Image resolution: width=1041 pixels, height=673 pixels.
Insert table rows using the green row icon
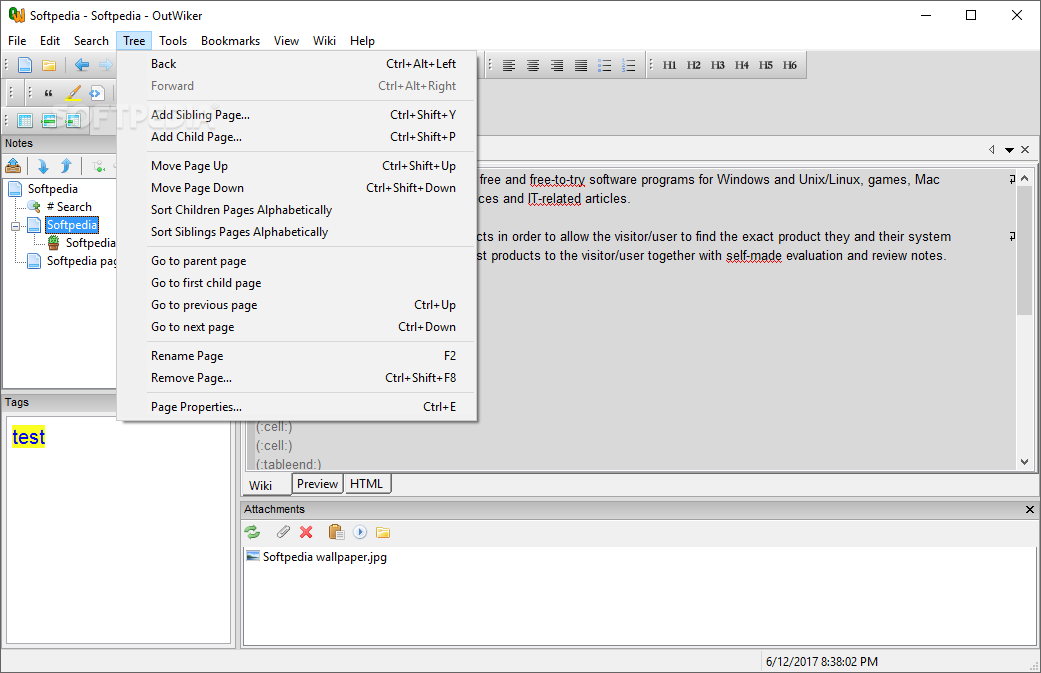tap(49, 120)
